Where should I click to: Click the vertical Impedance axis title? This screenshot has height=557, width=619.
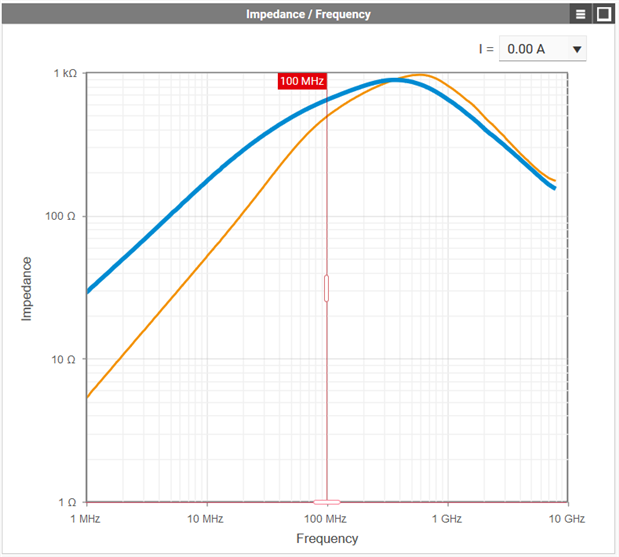[x=26, y=289]
